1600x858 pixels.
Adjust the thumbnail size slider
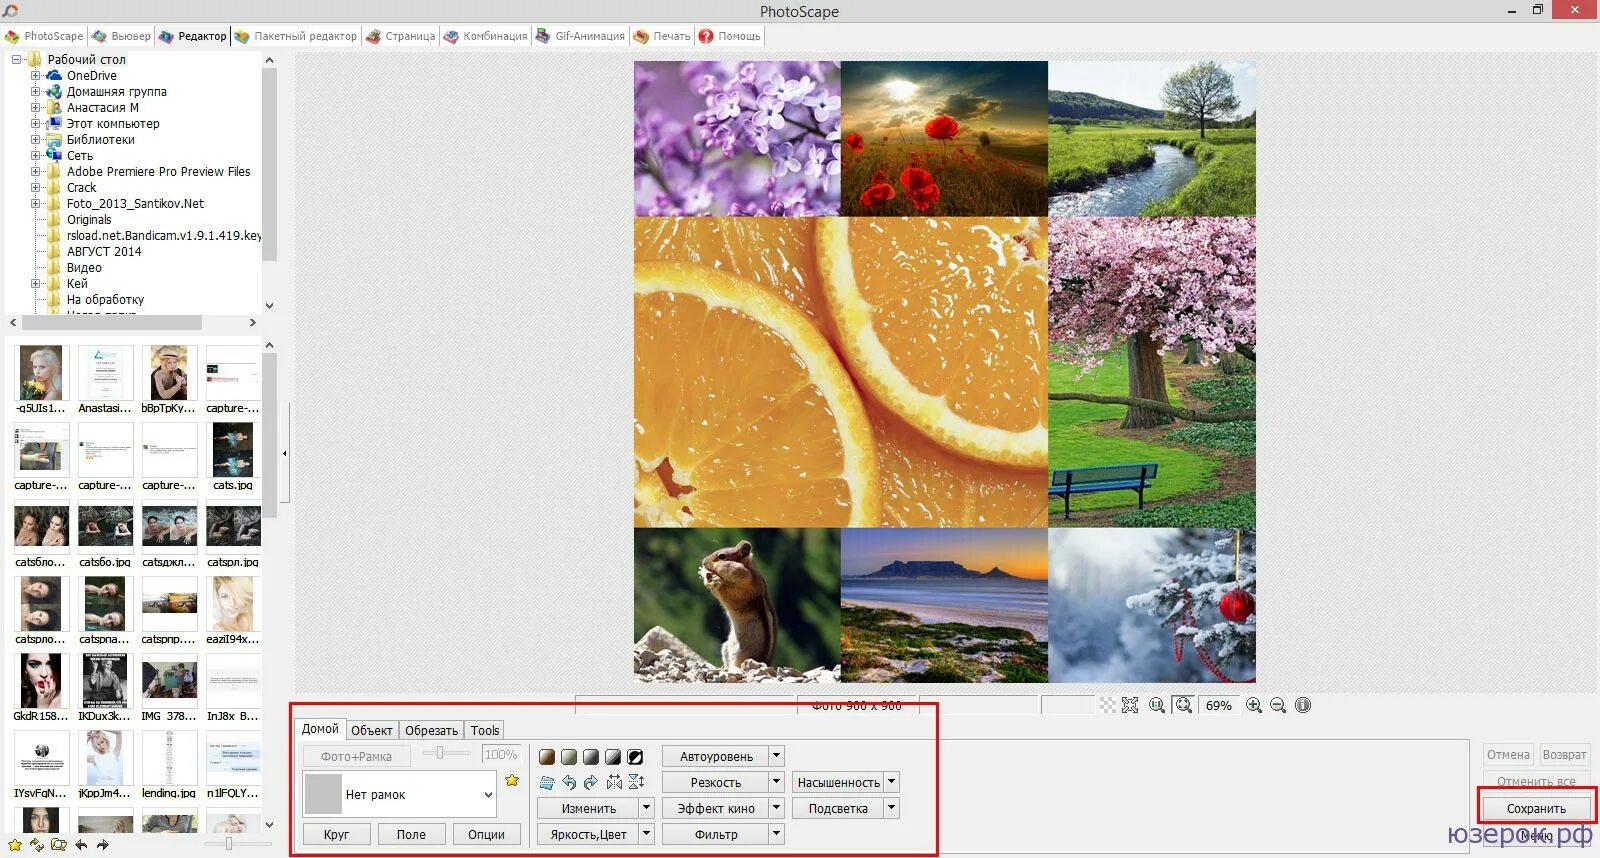point(229,845)
